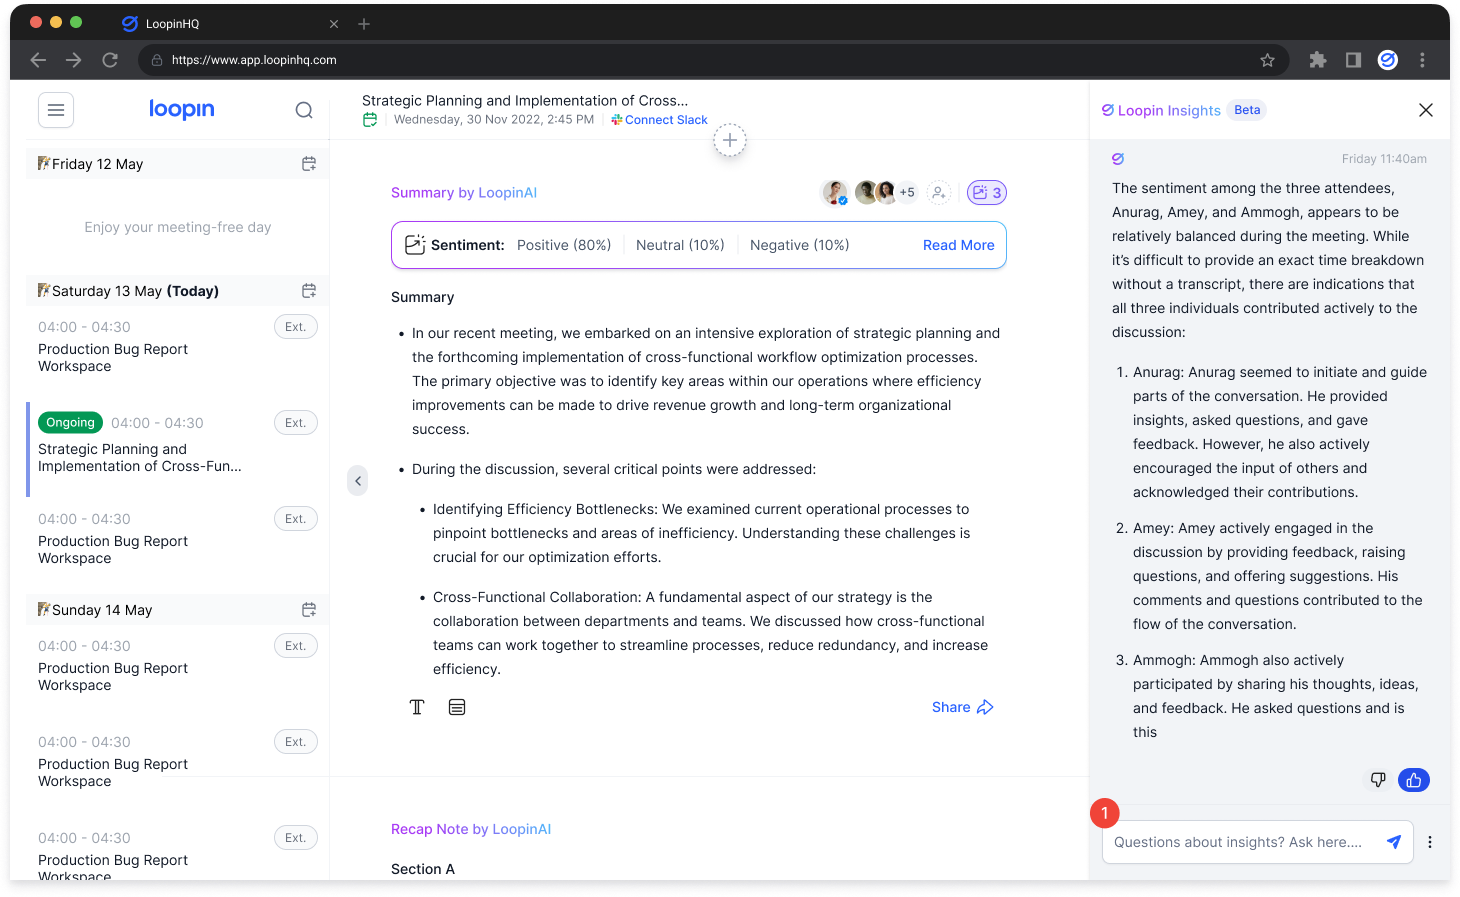Screen dimensions: 1460x897
Task: Click the thumbs up feedback button
Action: [1414, 780]
